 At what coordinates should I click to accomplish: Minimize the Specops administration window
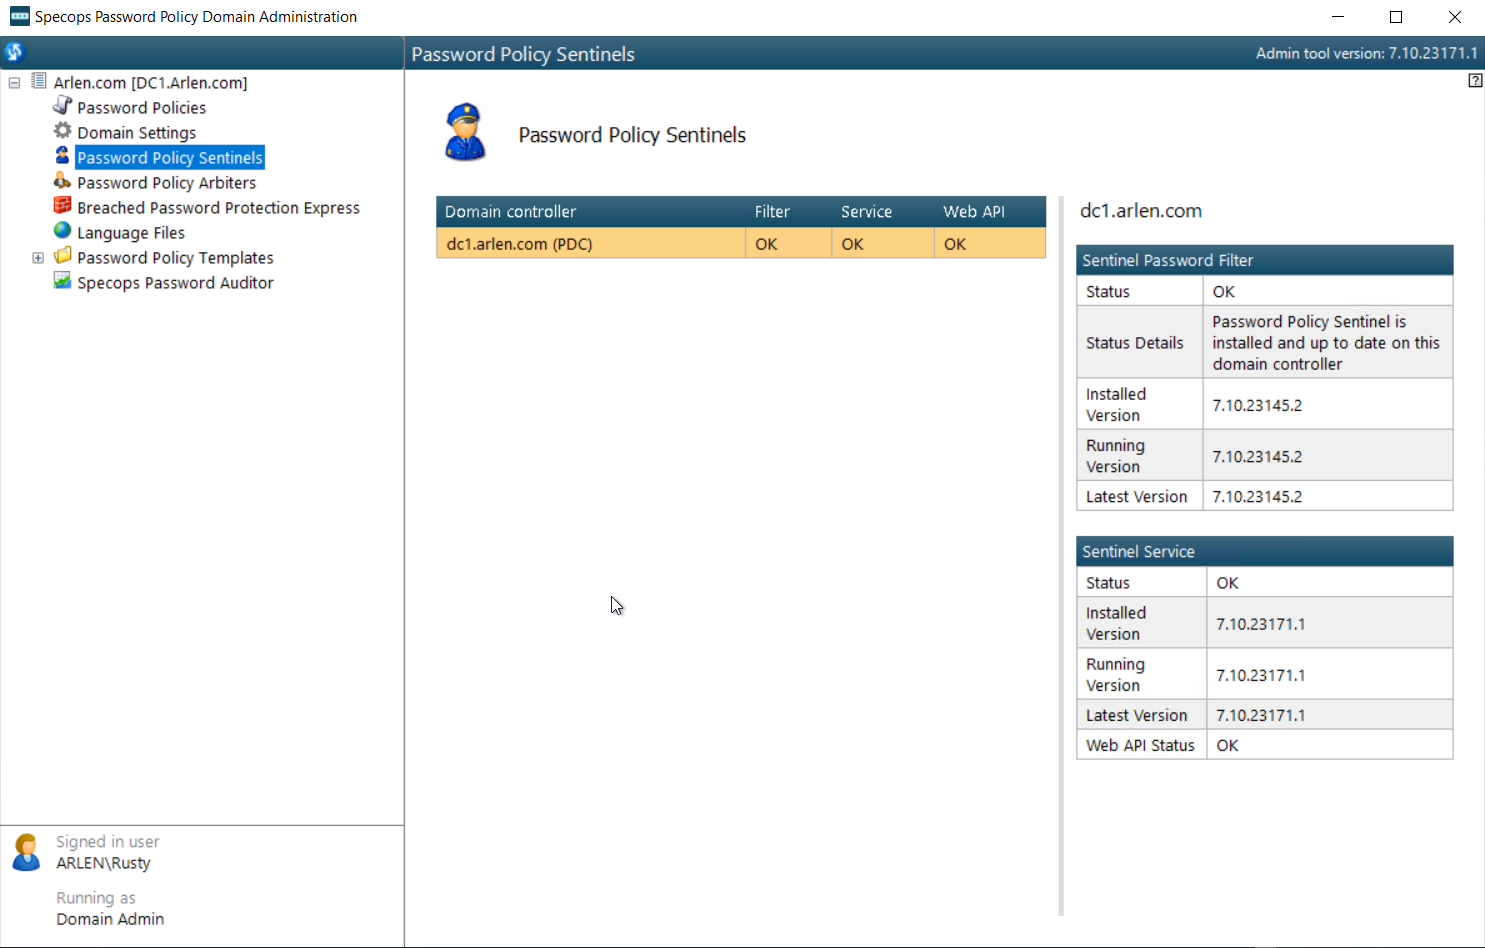1338,17
